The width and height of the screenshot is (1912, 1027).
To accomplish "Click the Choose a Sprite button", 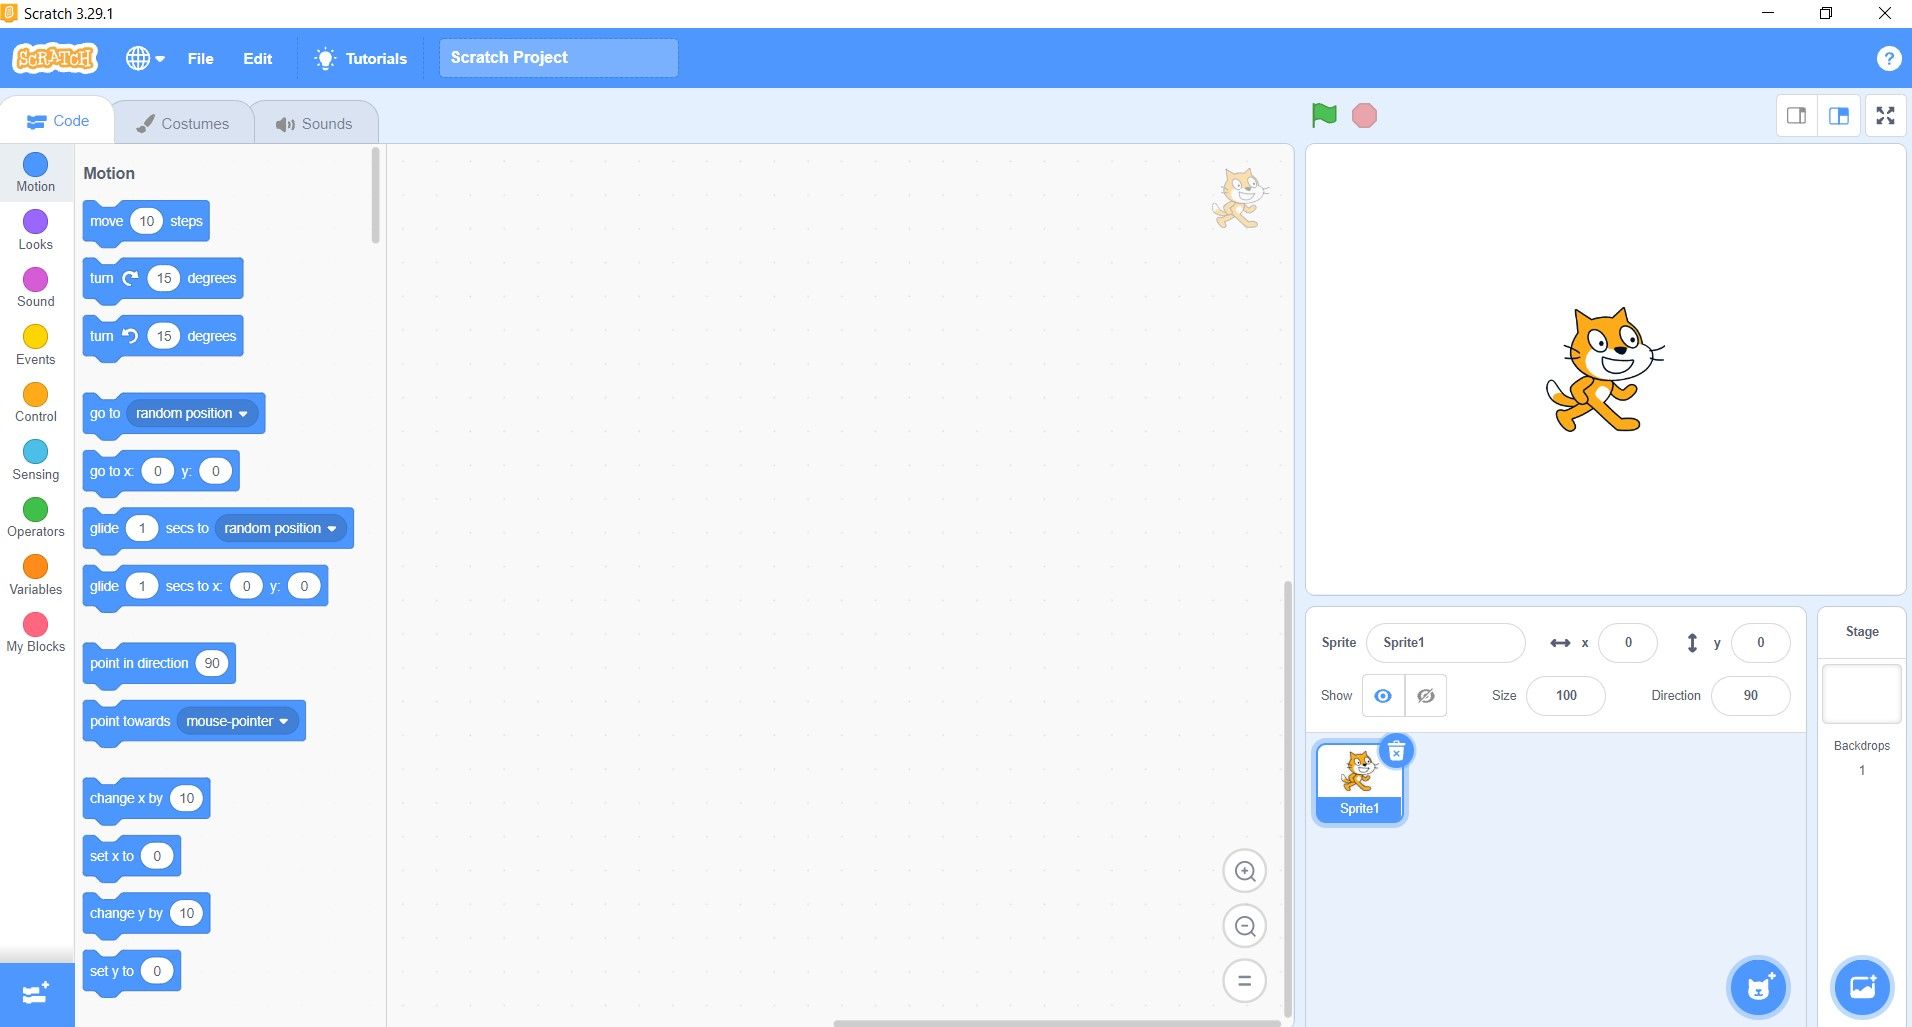I will [1757, 987].
